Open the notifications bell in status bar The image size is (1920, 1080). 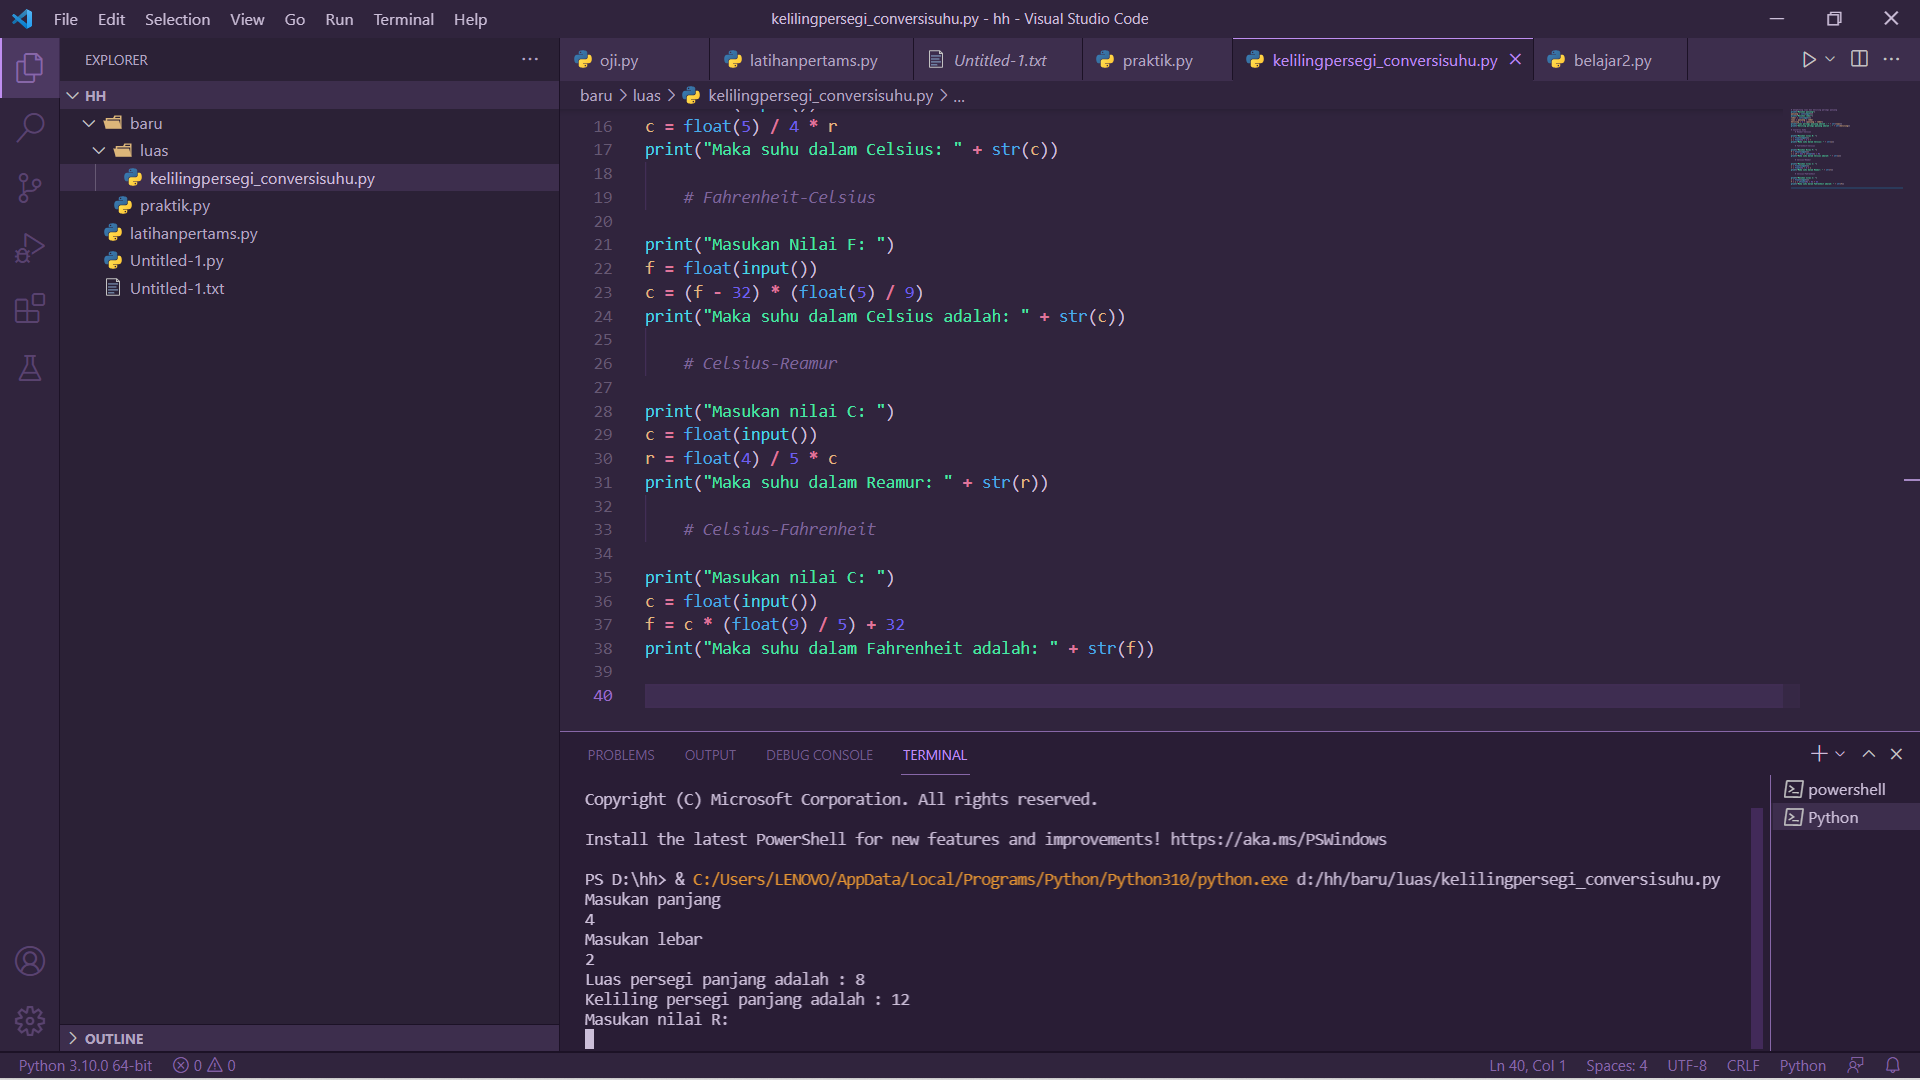[x=1893, y=1066]
